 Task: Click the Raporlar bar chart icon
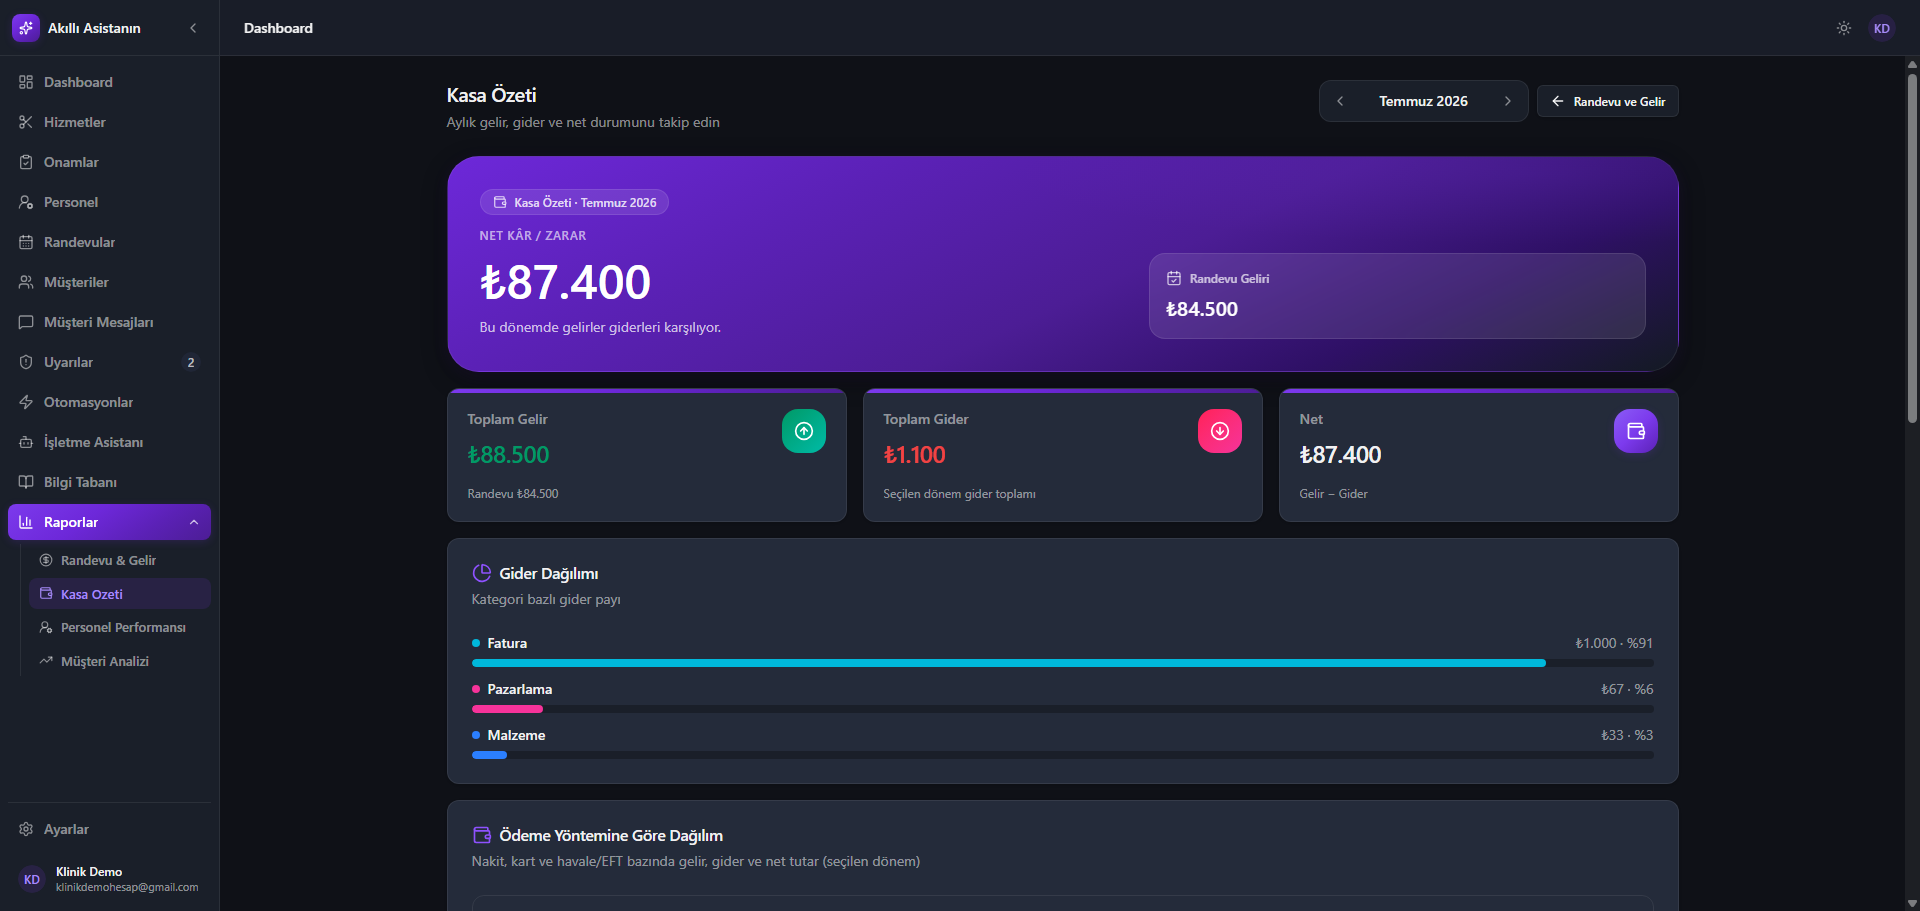tap(26, 522)
